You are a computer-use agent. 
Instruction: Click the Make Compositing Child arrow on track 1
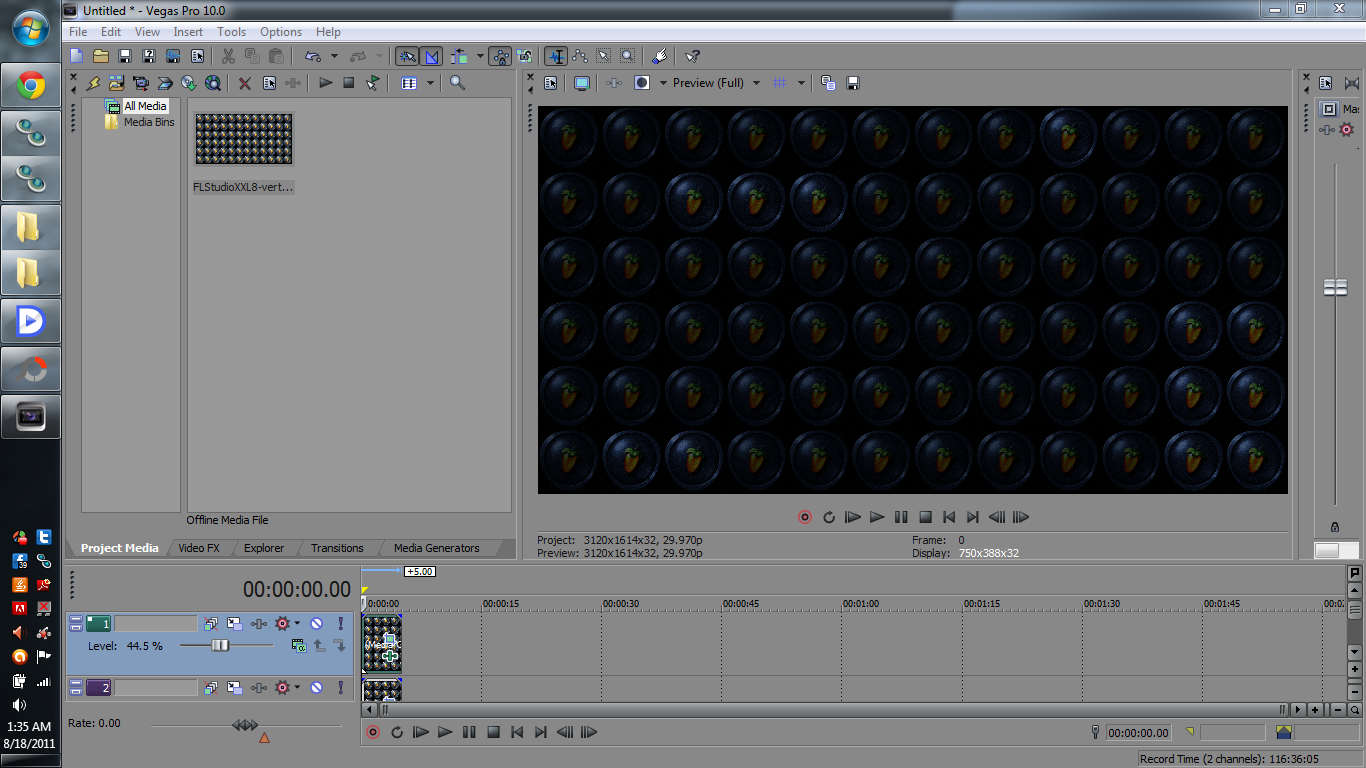(339, 646)
